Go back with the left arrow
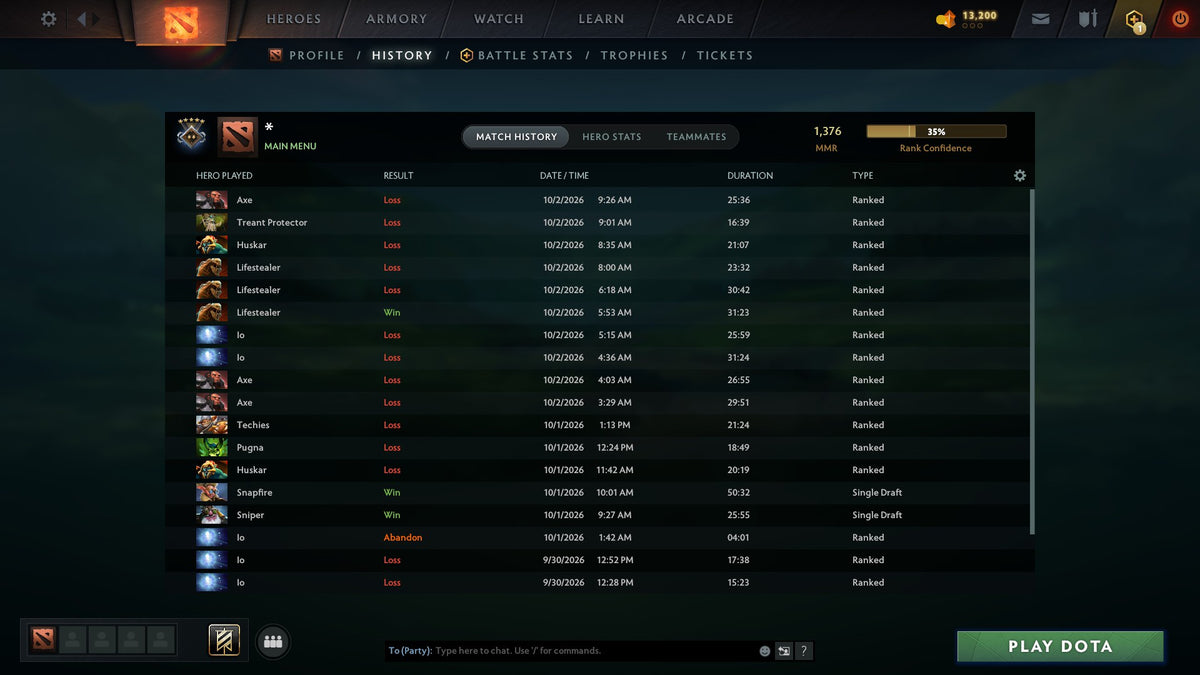 tap(82, 19)
